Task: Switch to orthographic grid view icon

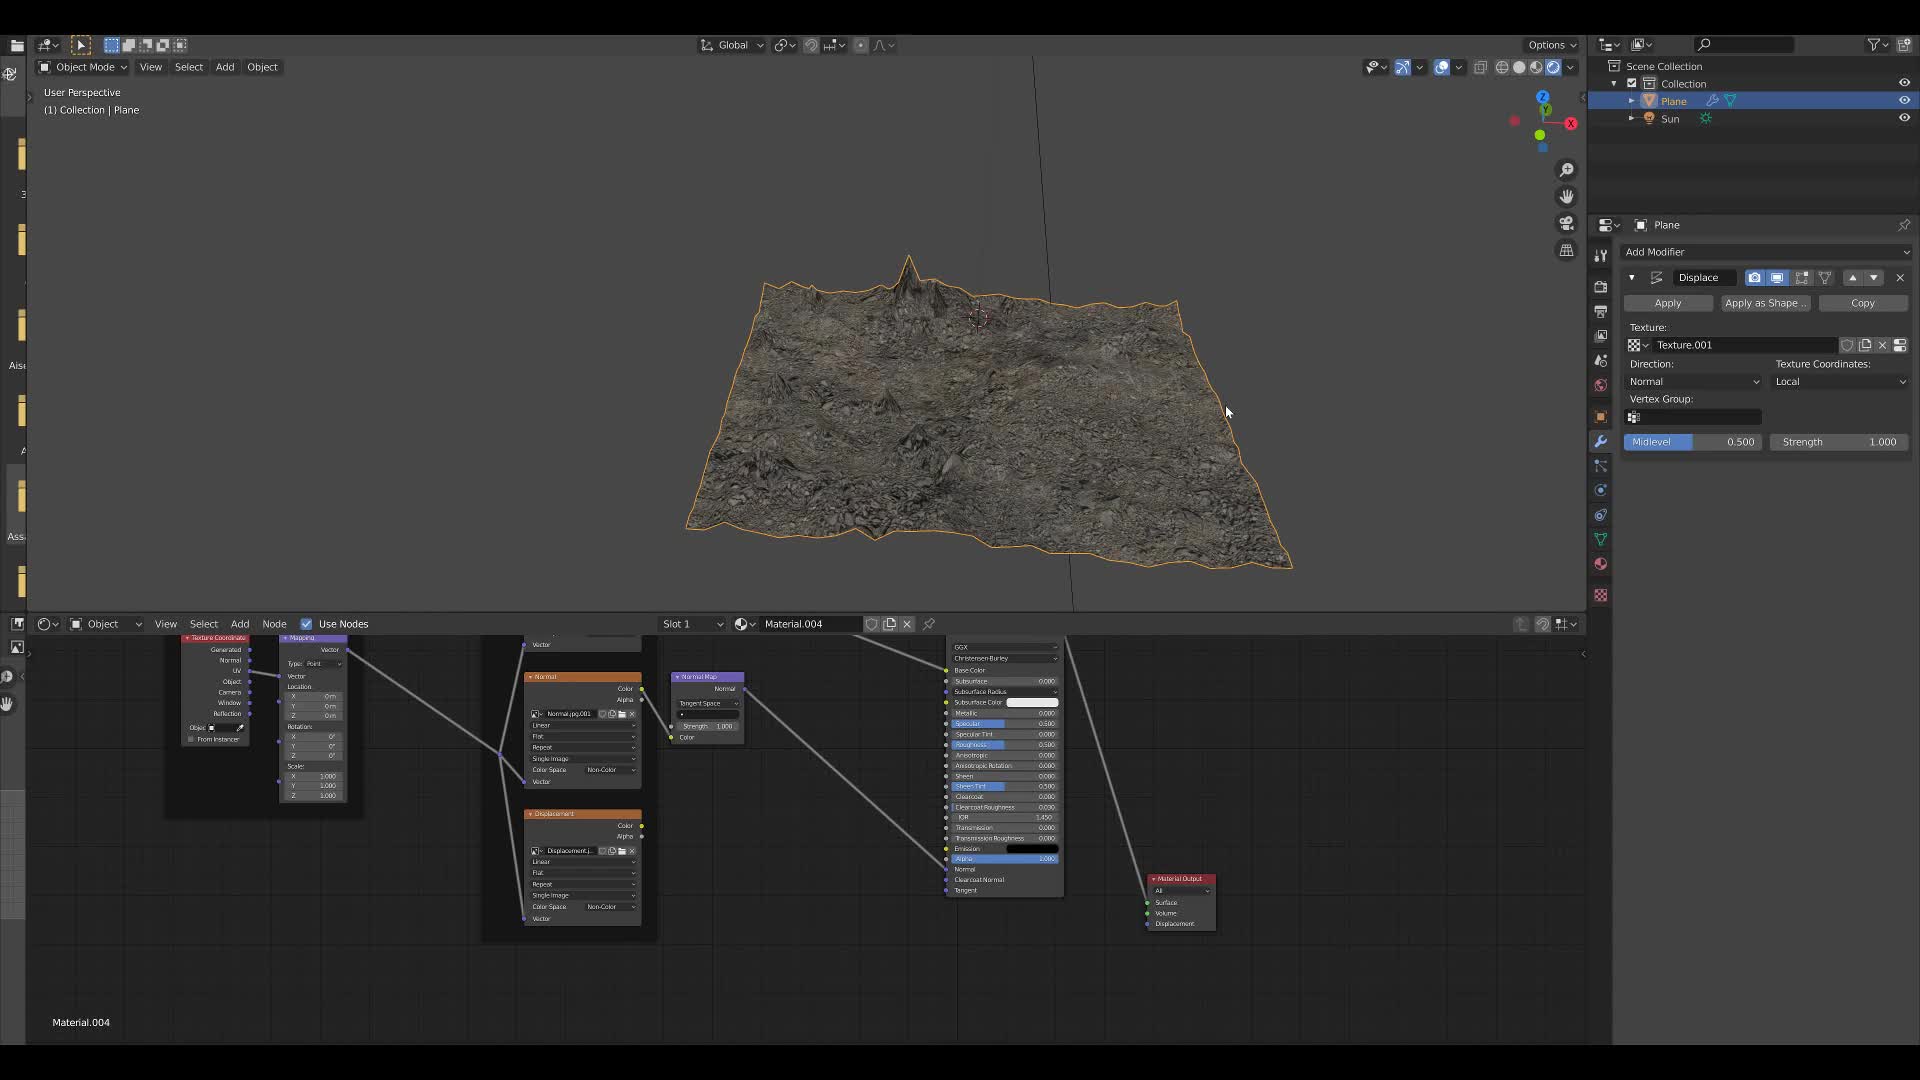Action: [x=1567, y=250]
